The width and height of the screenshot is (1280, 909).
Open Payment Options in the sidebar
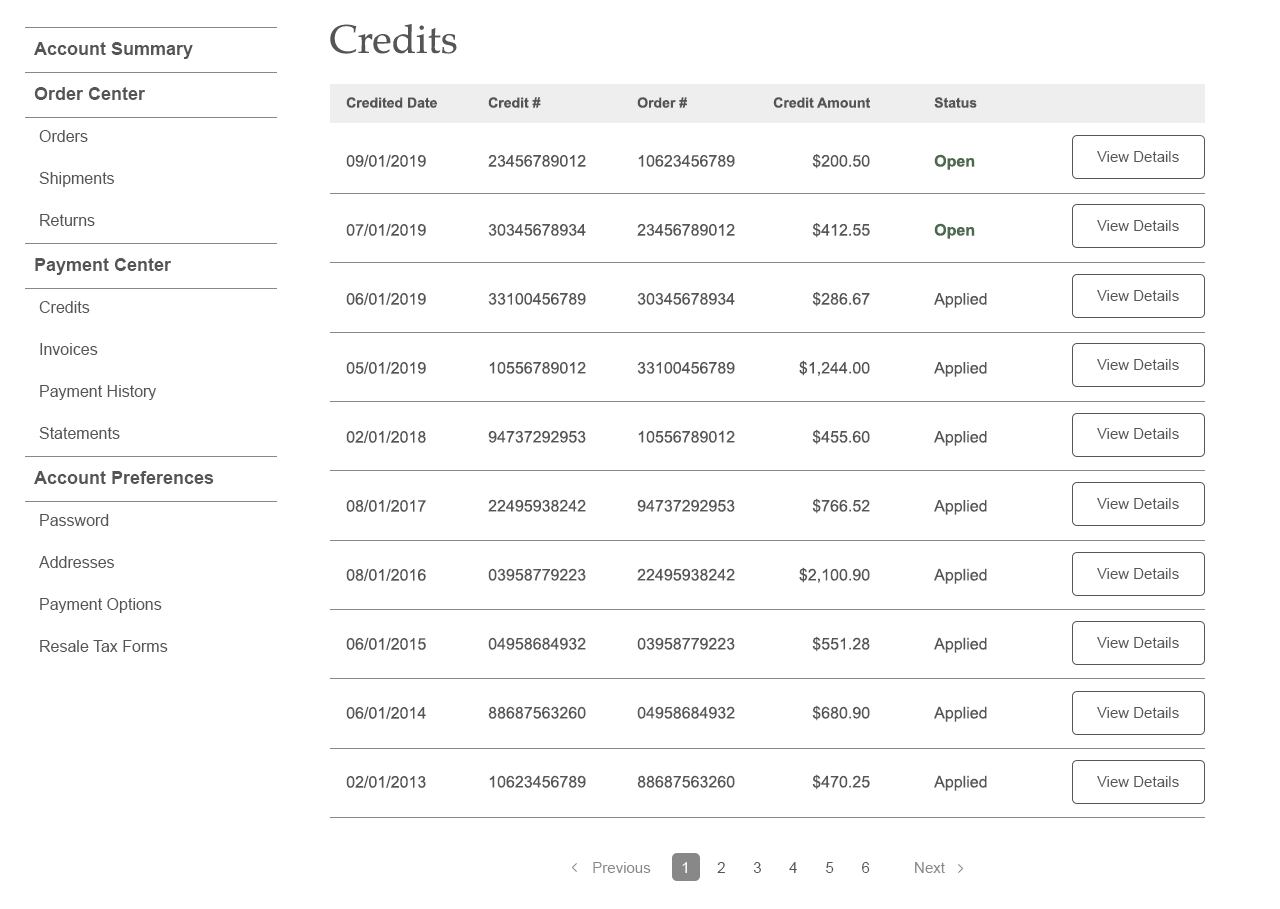point(100,604)
